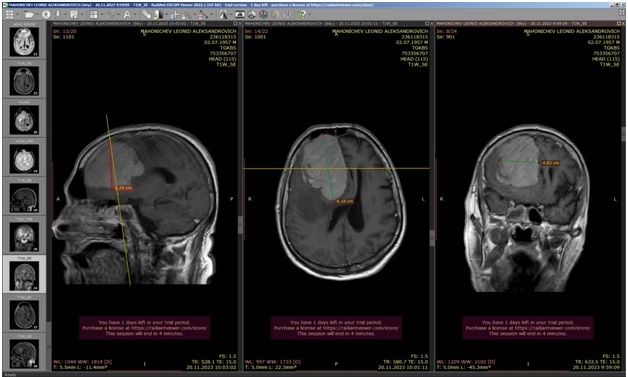This screenshot has height=377, width=628.
Task: Select the zoom magnifier tool
Action: (x=186, y=14)
